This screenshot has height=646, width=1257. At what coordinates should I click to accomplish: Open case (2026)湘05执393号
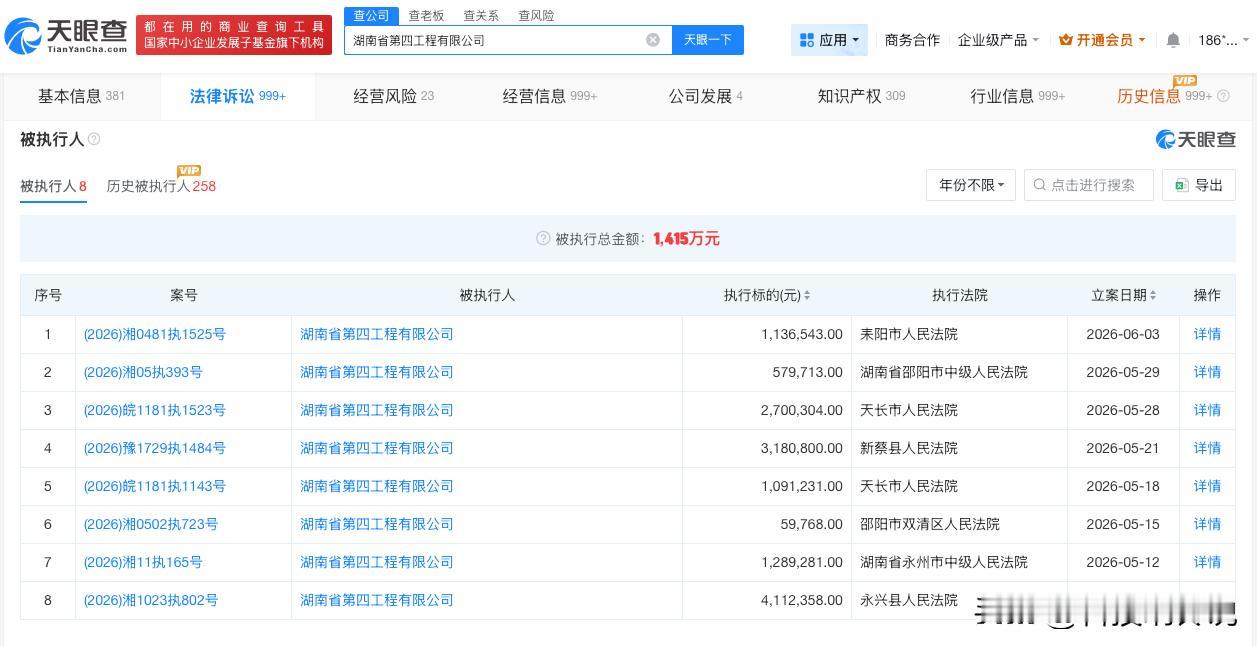143,372
